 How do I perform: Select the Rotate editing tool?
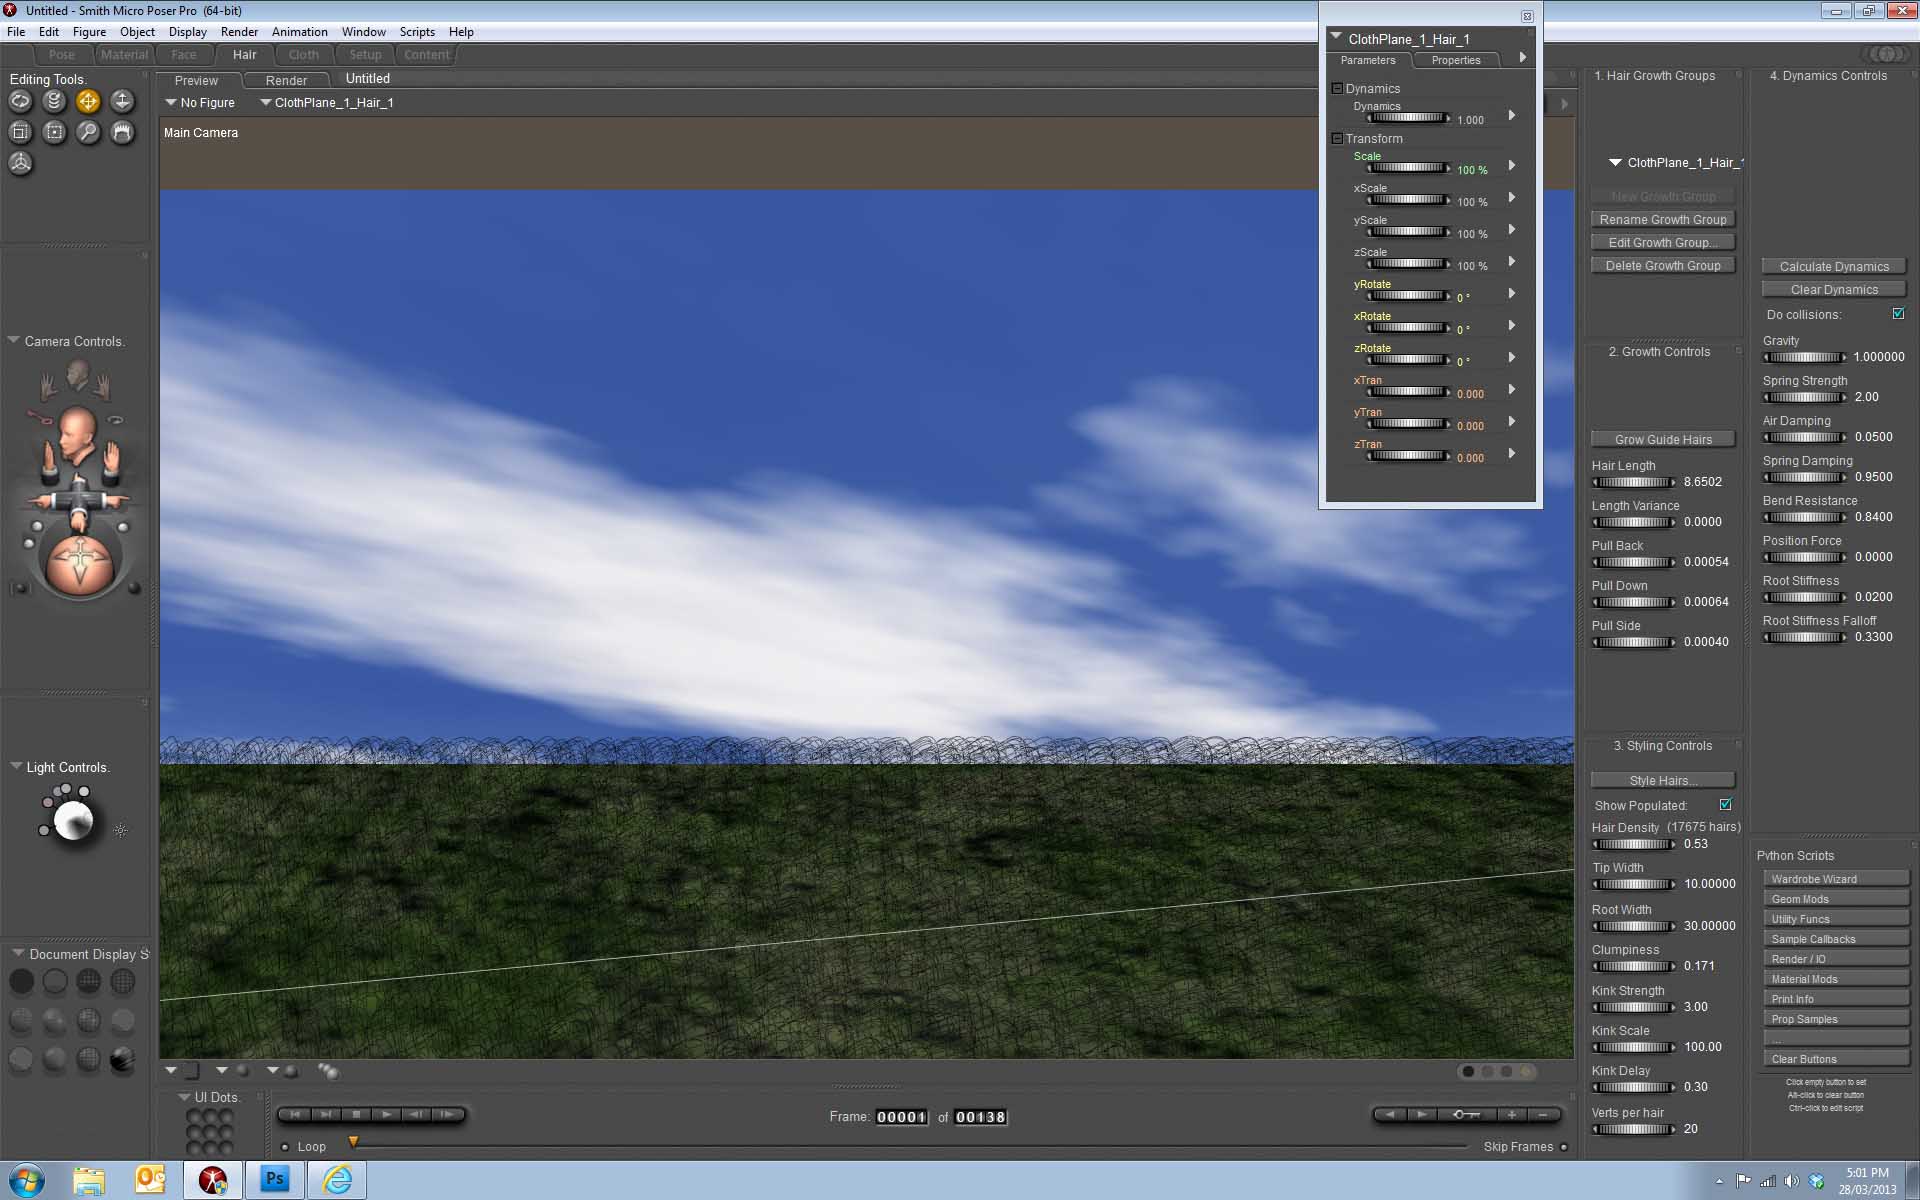coord(20,101)
